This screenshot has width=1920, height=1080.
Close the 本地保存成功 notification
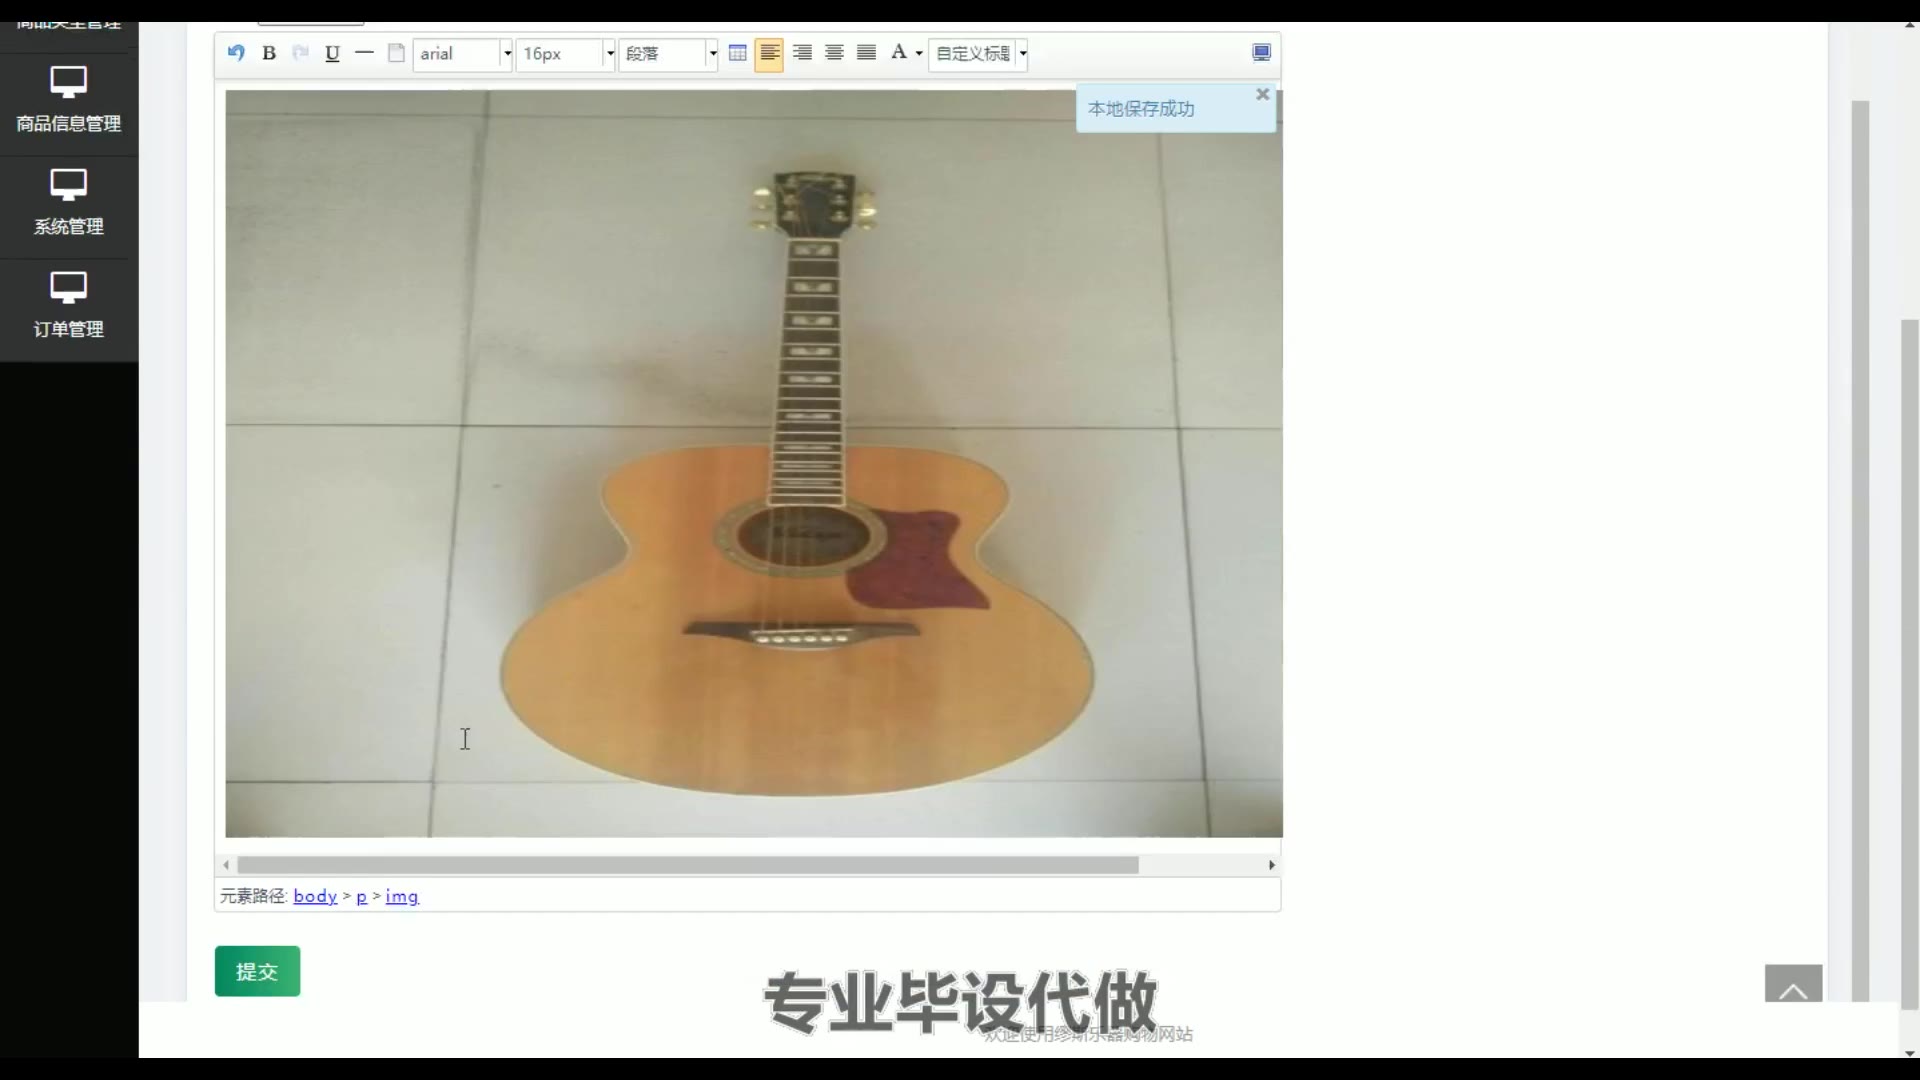[x=1262, y=94]
